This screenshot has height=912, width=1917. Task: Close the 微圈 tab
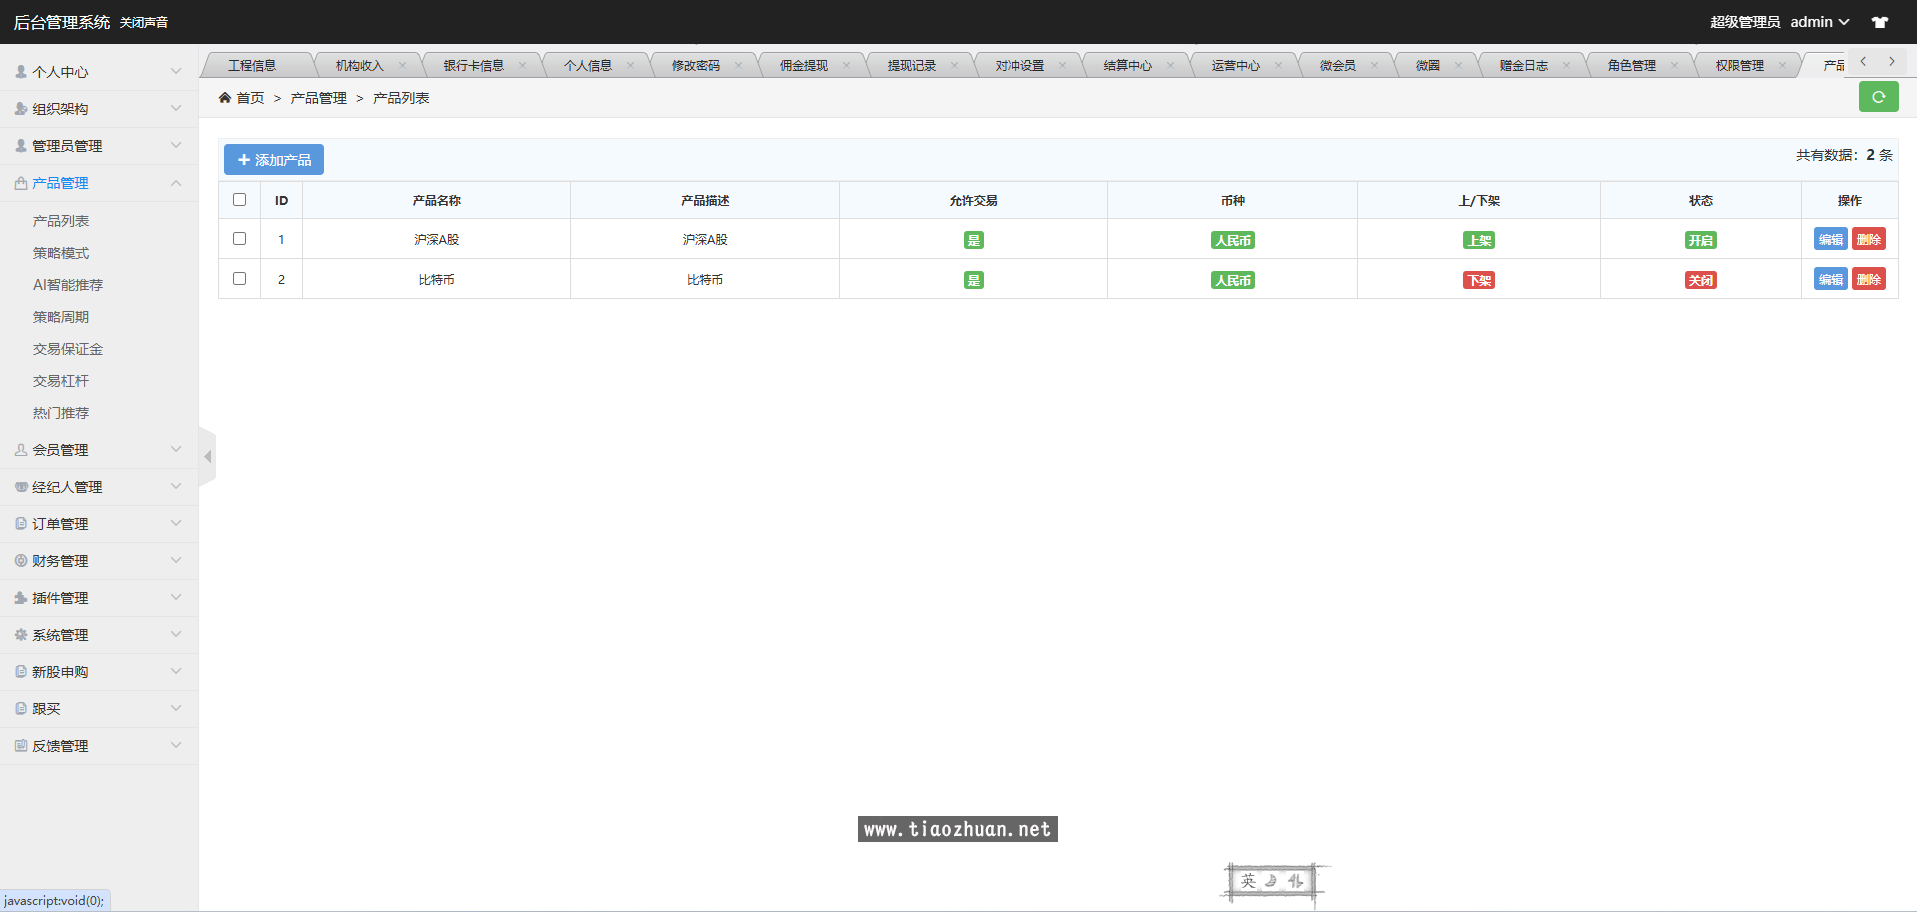click(x=1459, y=65)
